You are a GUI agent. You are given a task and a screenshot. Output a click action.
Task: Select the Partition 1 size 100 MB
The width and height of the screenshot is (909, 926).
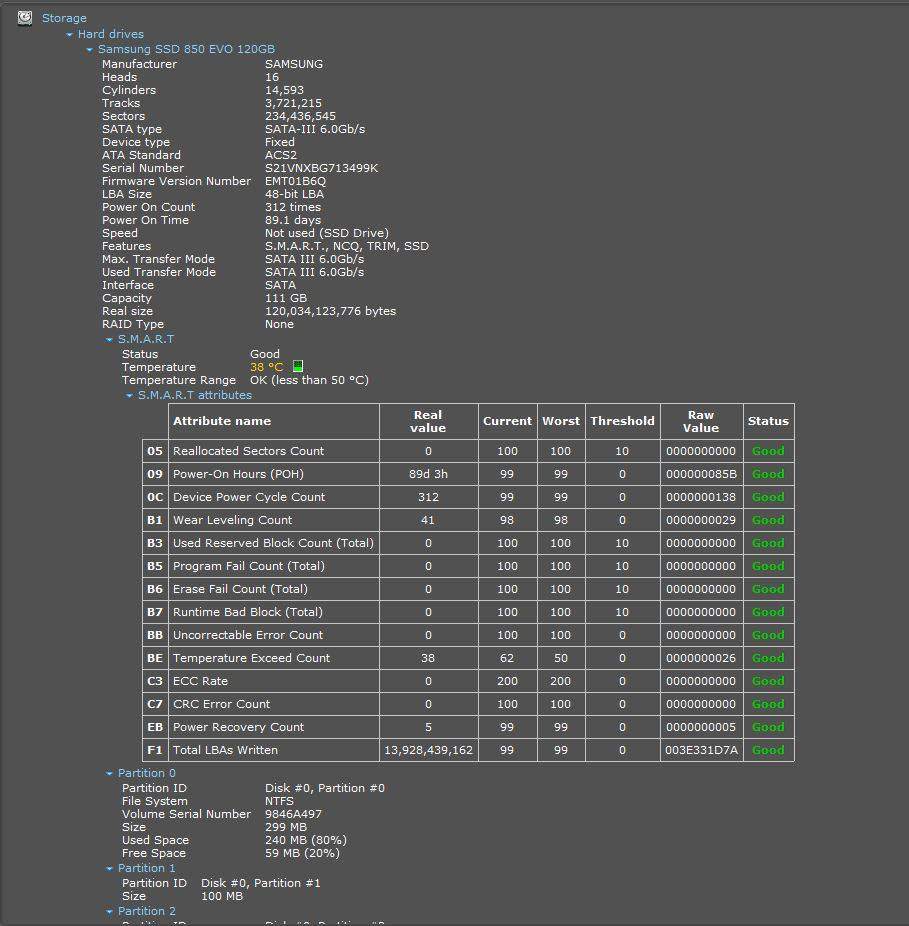click(222, 896)
